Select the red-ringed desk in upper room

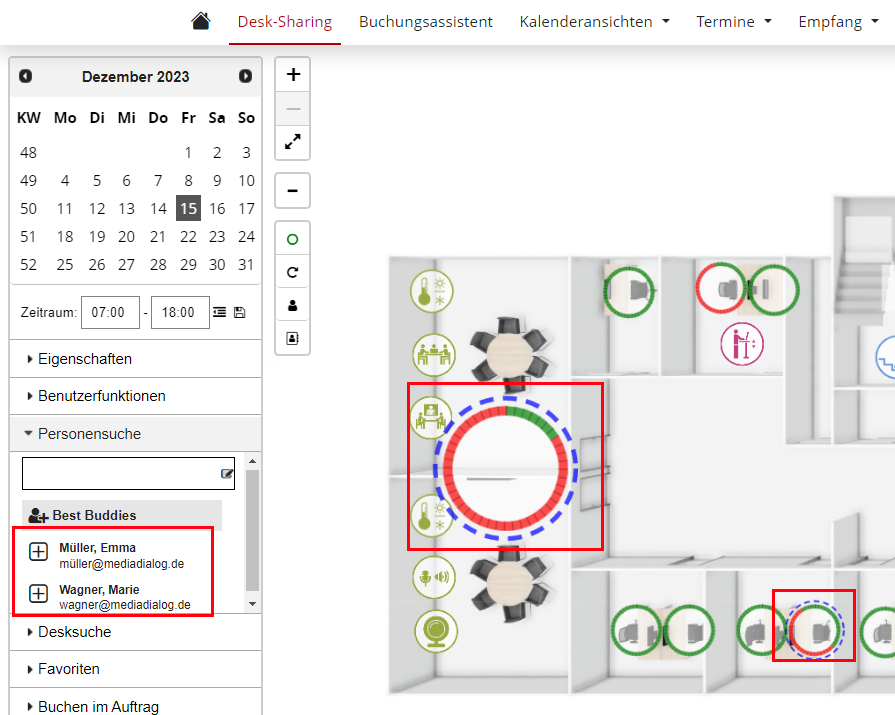[721, 289]
